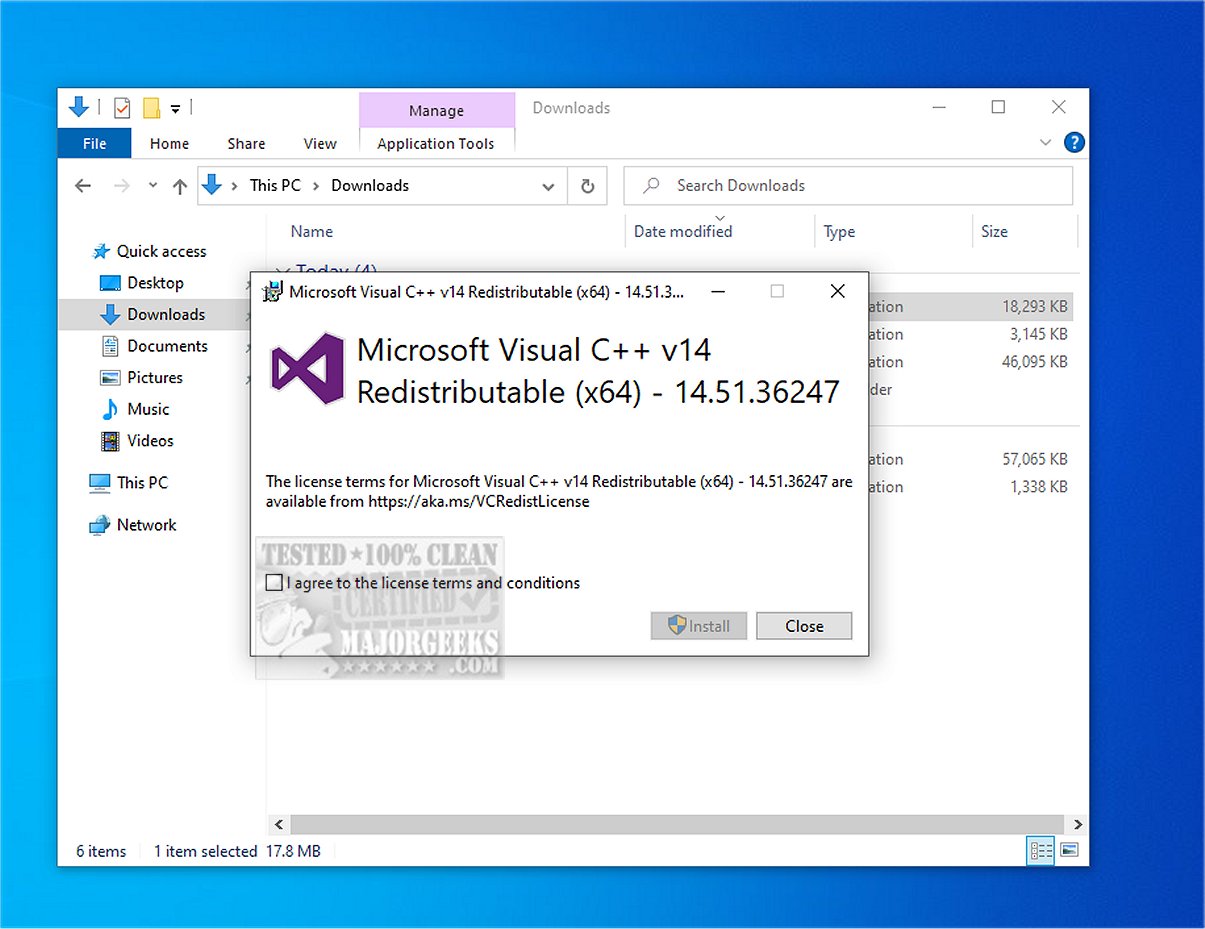Switch to the View ribbon tab
The width and height of the screenshot is (1205, 929).
pyautogui.click(x=320, y=143)
